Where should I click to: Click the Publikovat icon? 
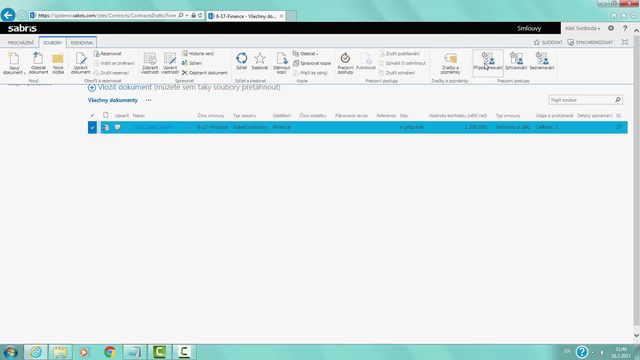pos(366,58)
